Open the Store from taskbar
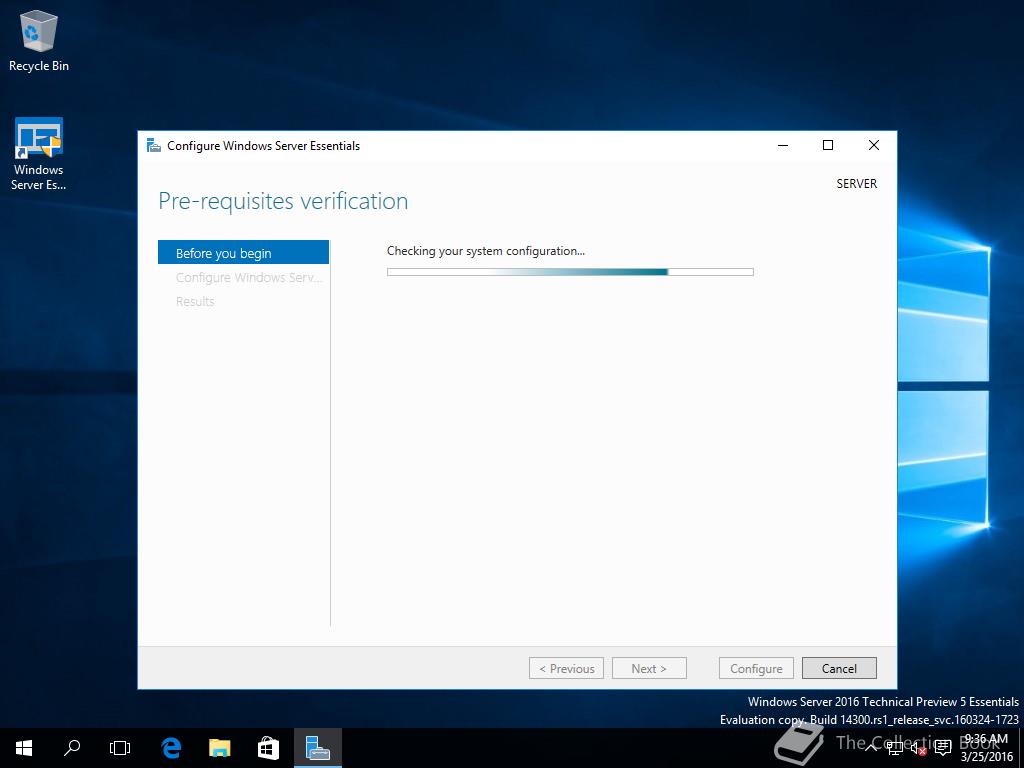The height and width of the screenshot is (768, 1024). coord(268,748)
